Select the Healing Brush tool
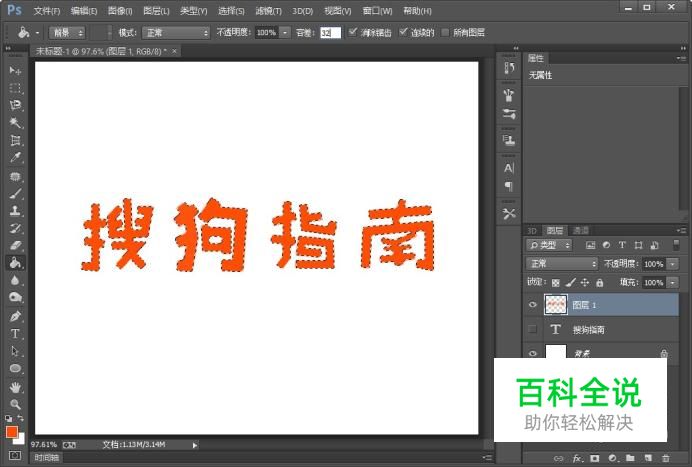 (x=15, y=176)
